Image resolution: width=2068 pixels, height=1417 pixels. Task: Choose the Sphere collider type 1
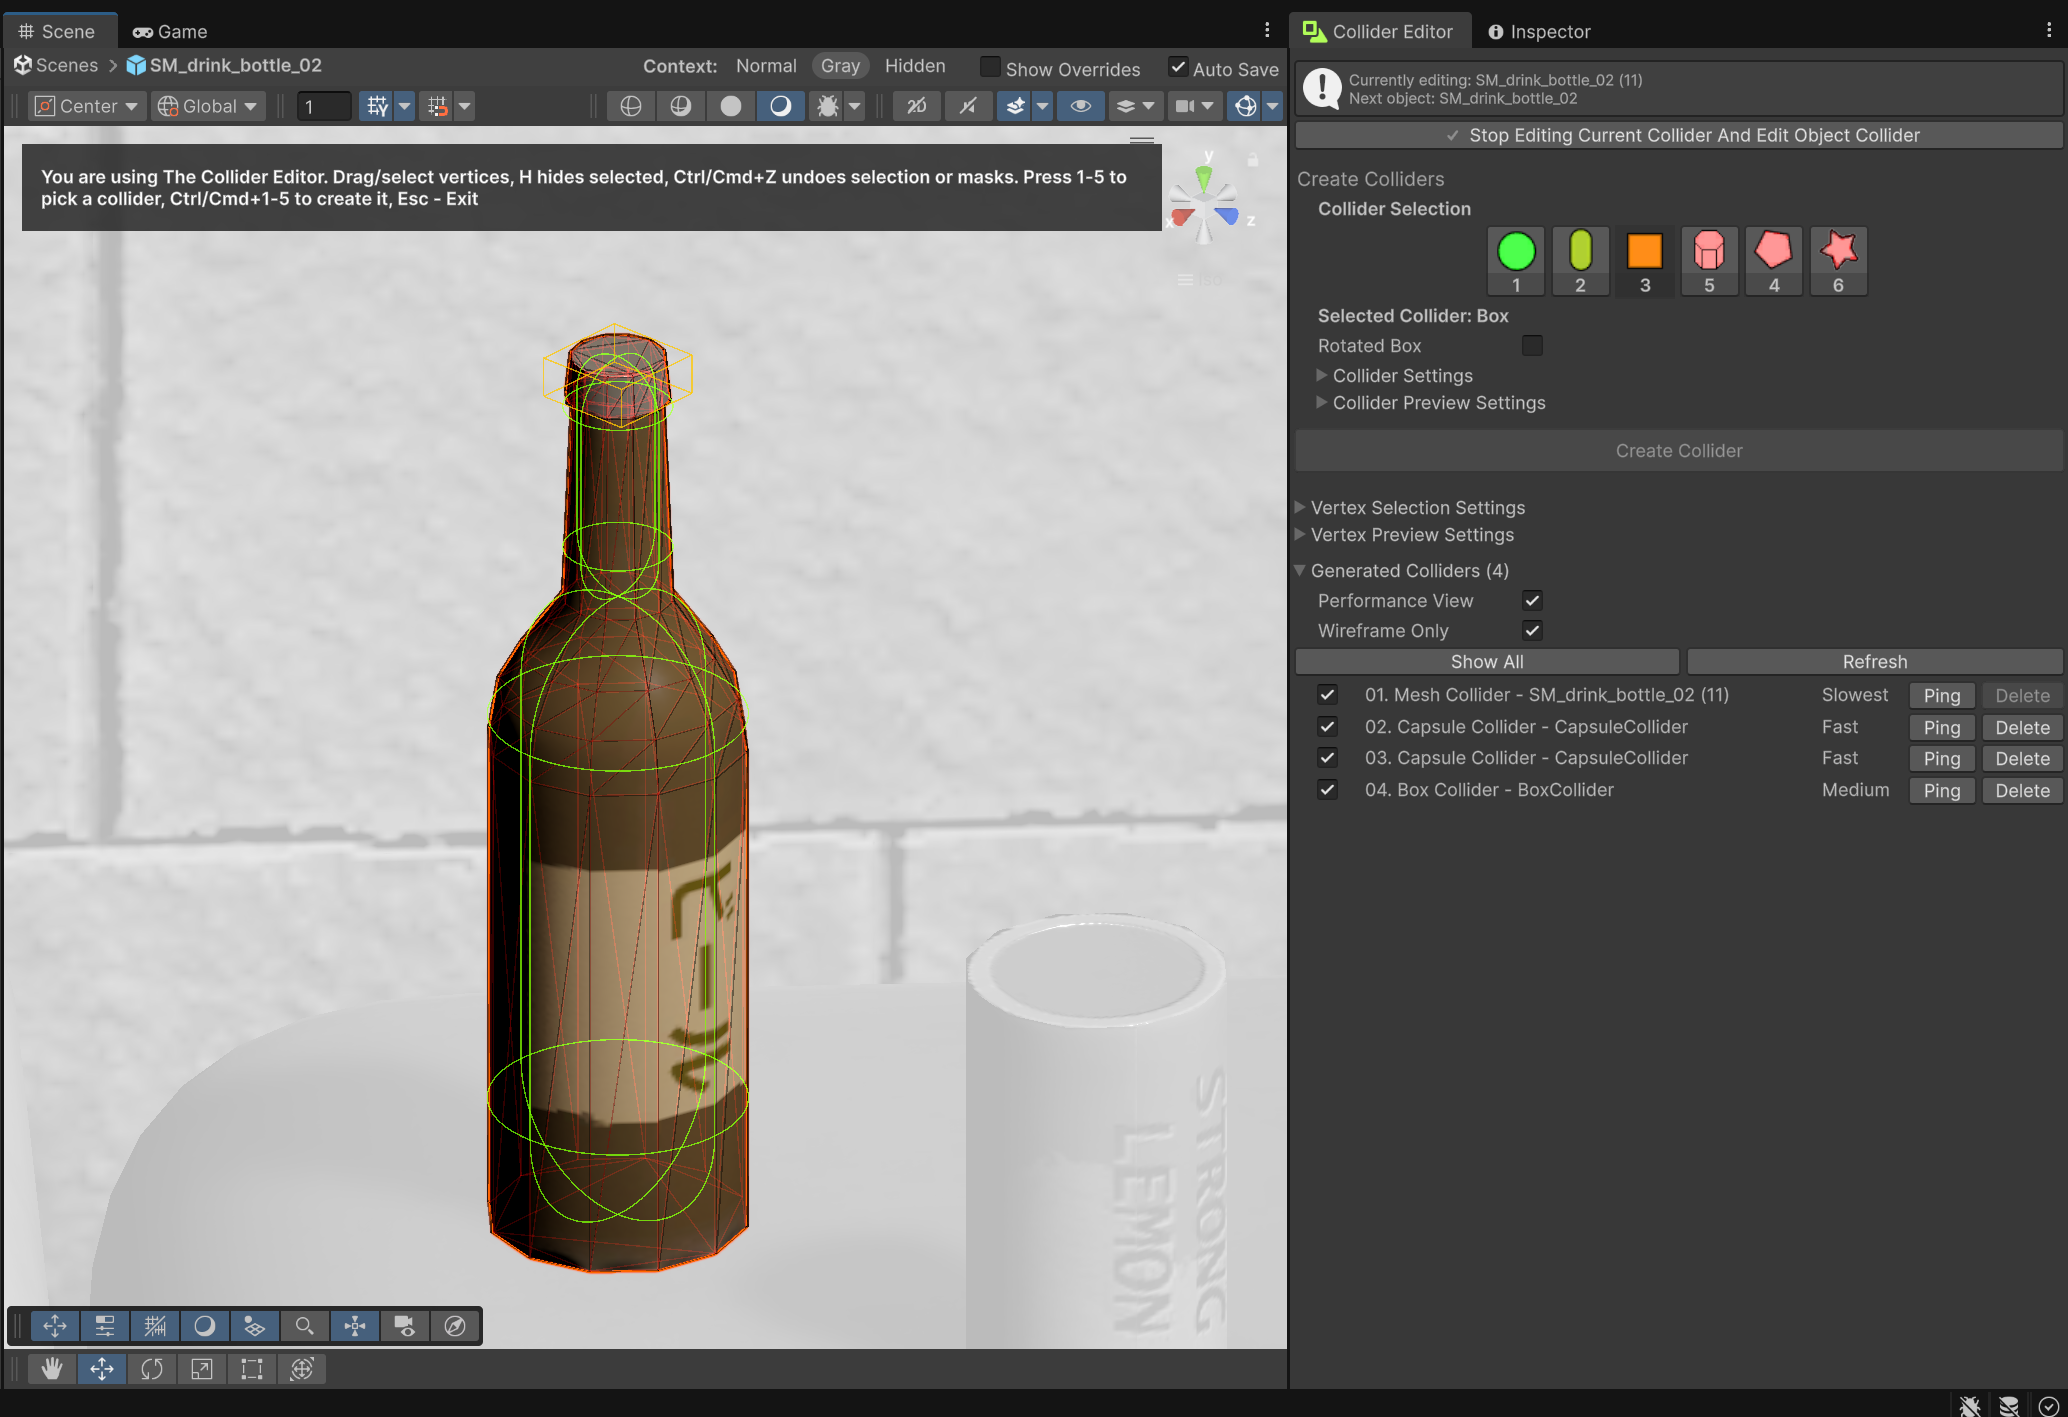(x=1516, y=261)
